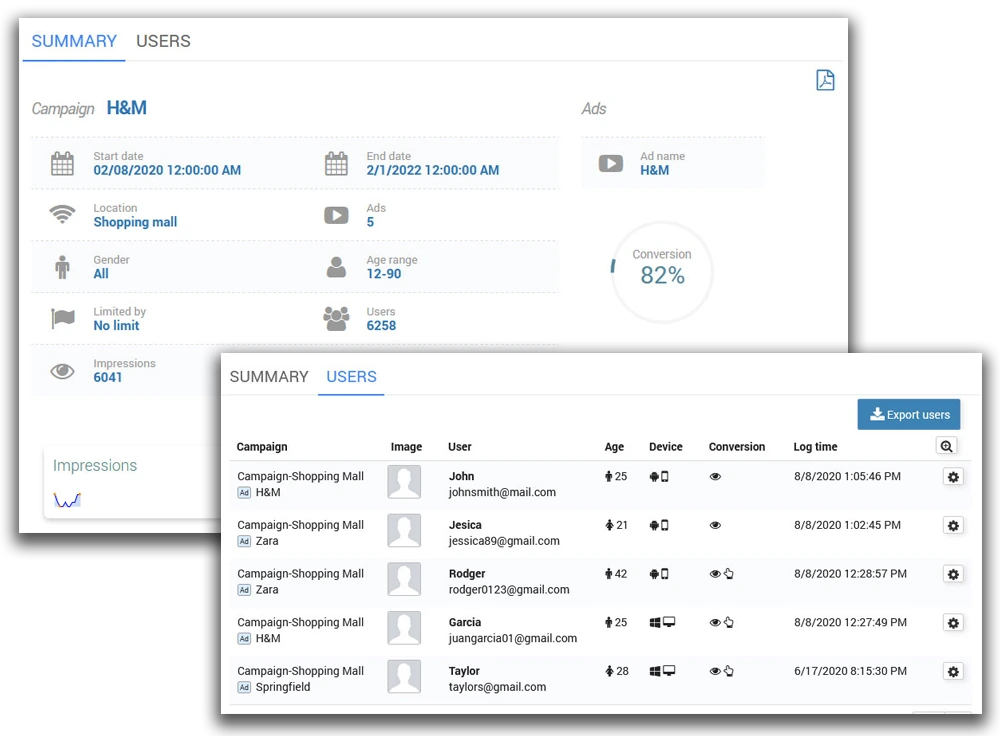Viewport: 1000px width, 736px height.
Task: Export summary using the PDF icon
Action: click(x=825, y=81)
